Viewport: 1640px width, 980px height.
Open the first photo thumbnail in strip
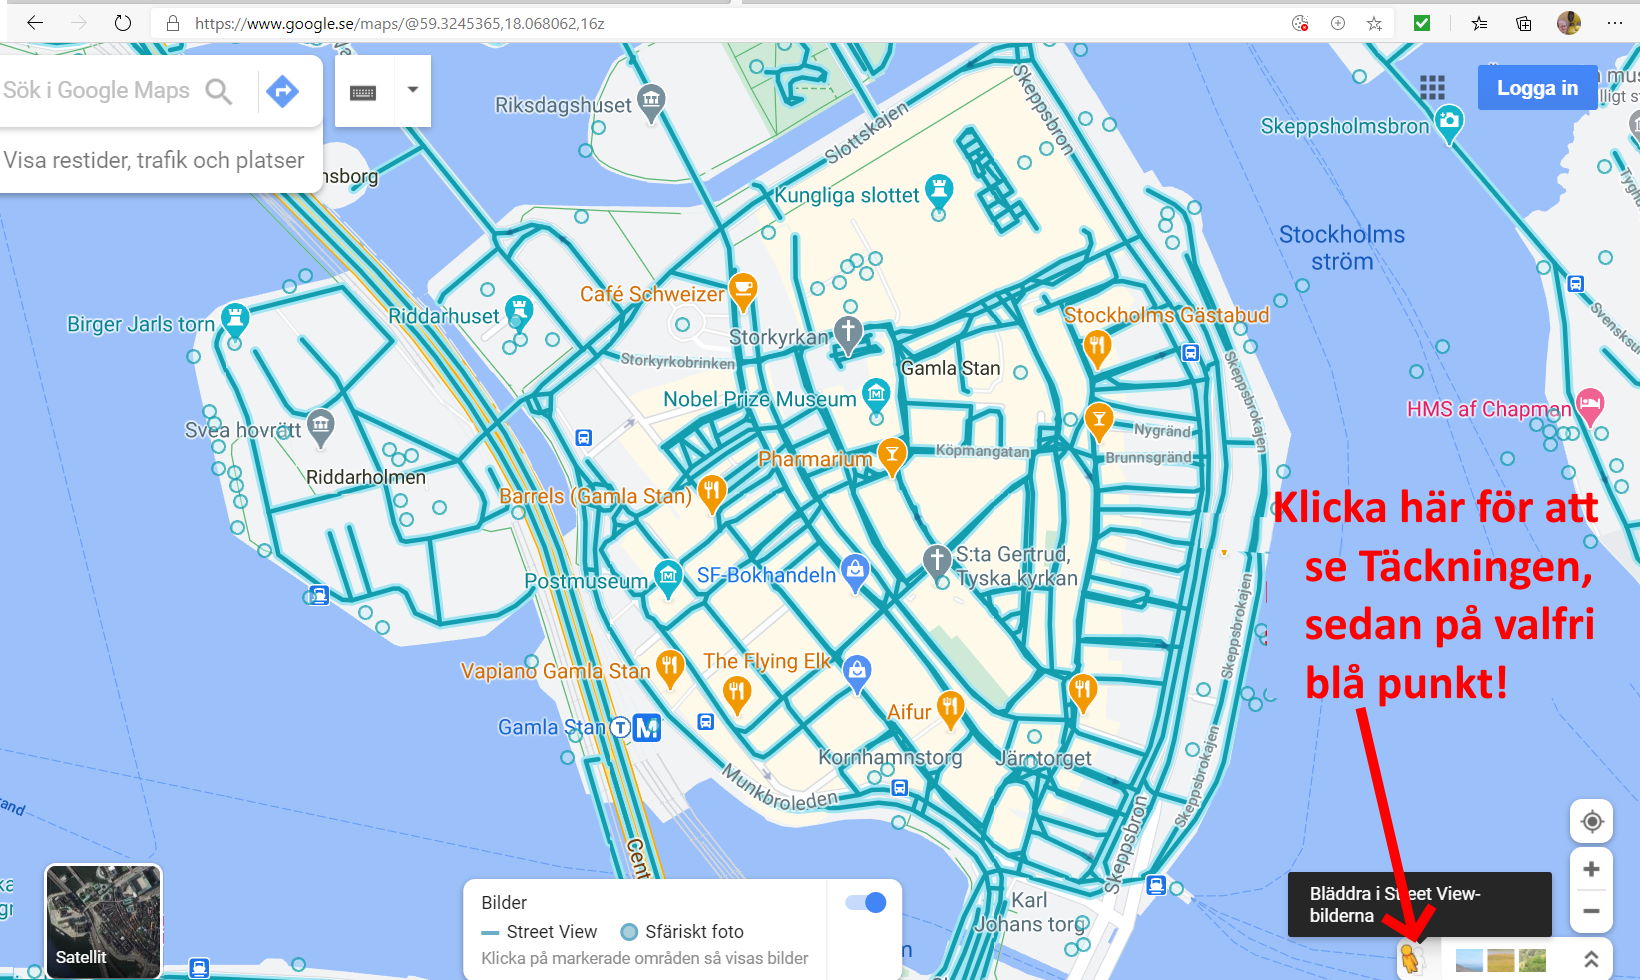click(1469, 961)
